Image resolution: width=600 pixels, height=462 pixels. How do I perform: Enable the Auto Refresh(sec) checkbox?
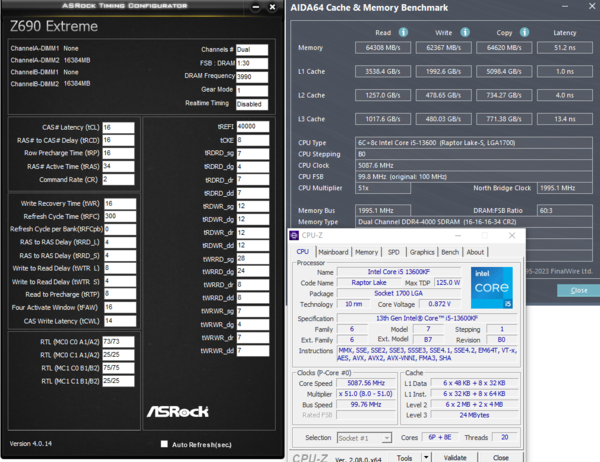(x=164, y=444)
